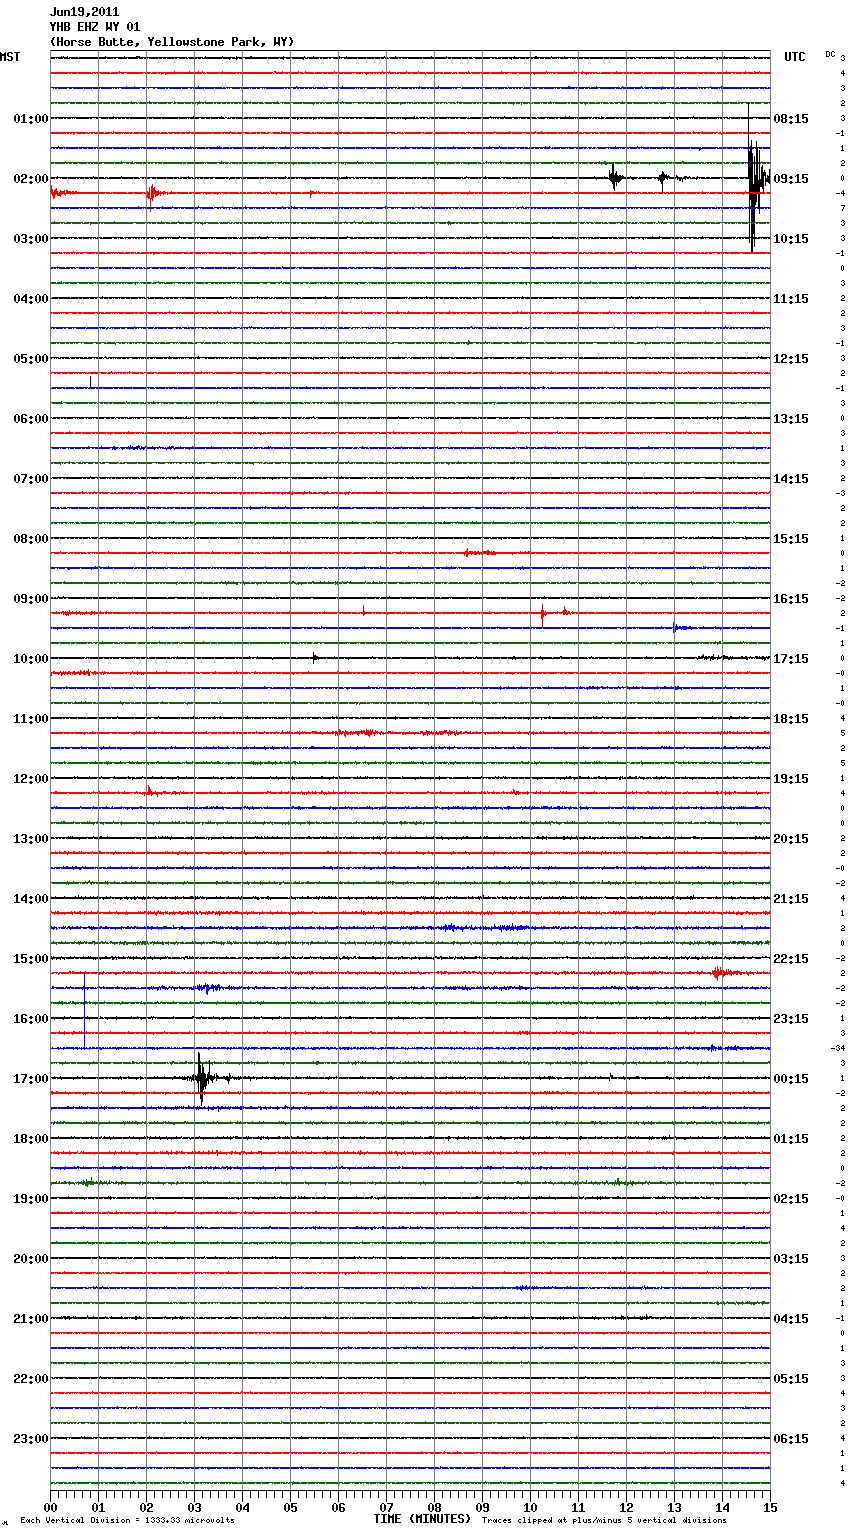Viewport: 850px width, 1534px height.
Task: Click the minute 03 axis tick label
Action: click(195, 1507)
